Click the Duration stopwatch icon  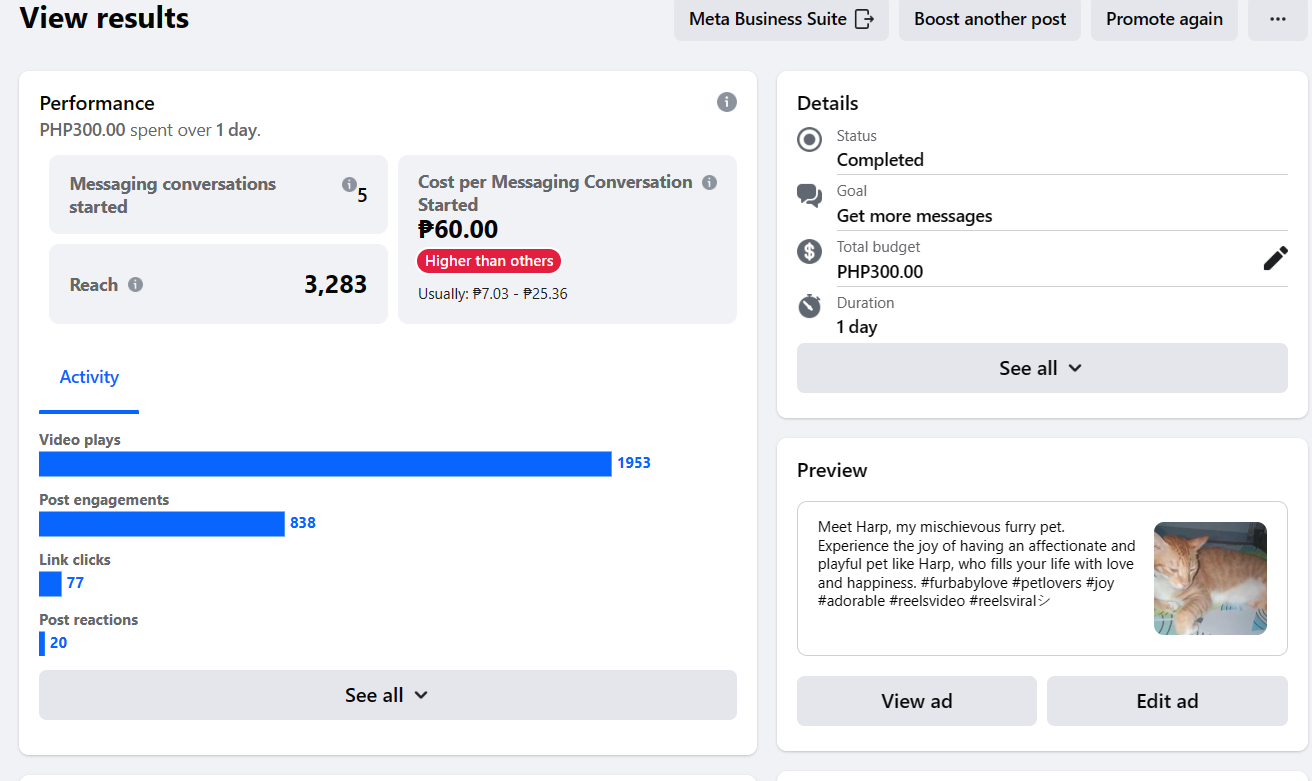(809, 307)
